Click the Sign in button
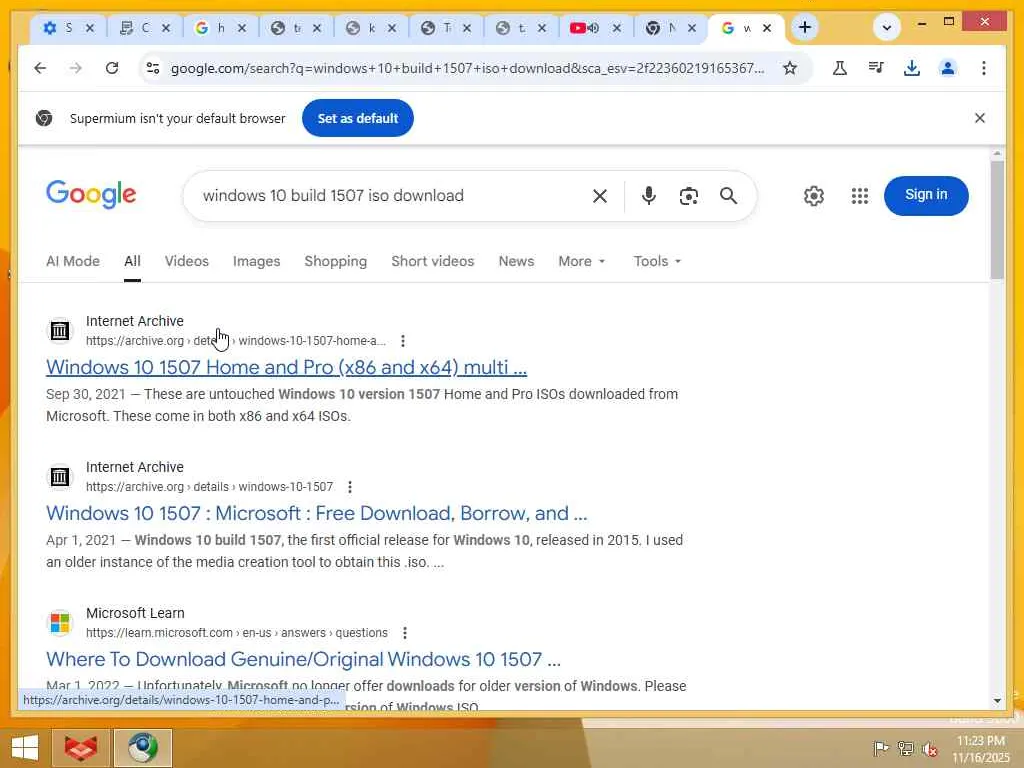1024x768 pixels. [x=926, y=195]
